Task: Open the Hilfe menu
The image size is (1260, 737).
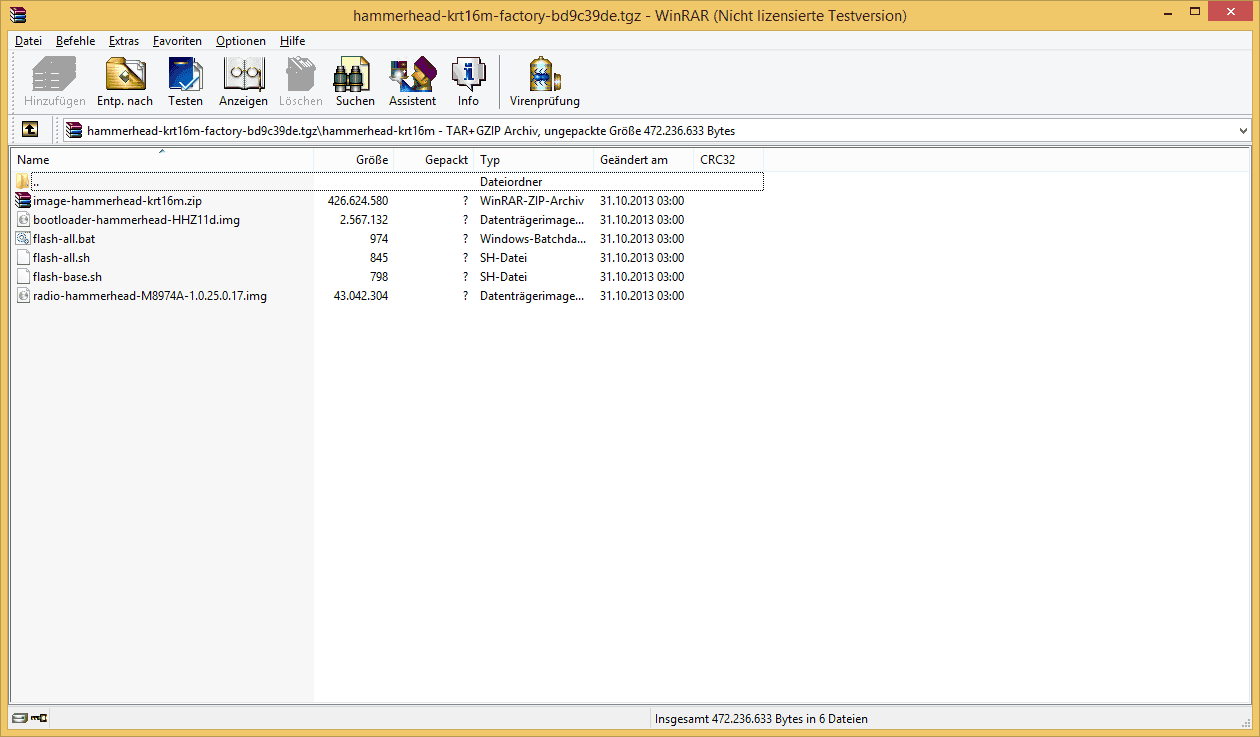Action: pyautogui.click(x=293, y=41)
